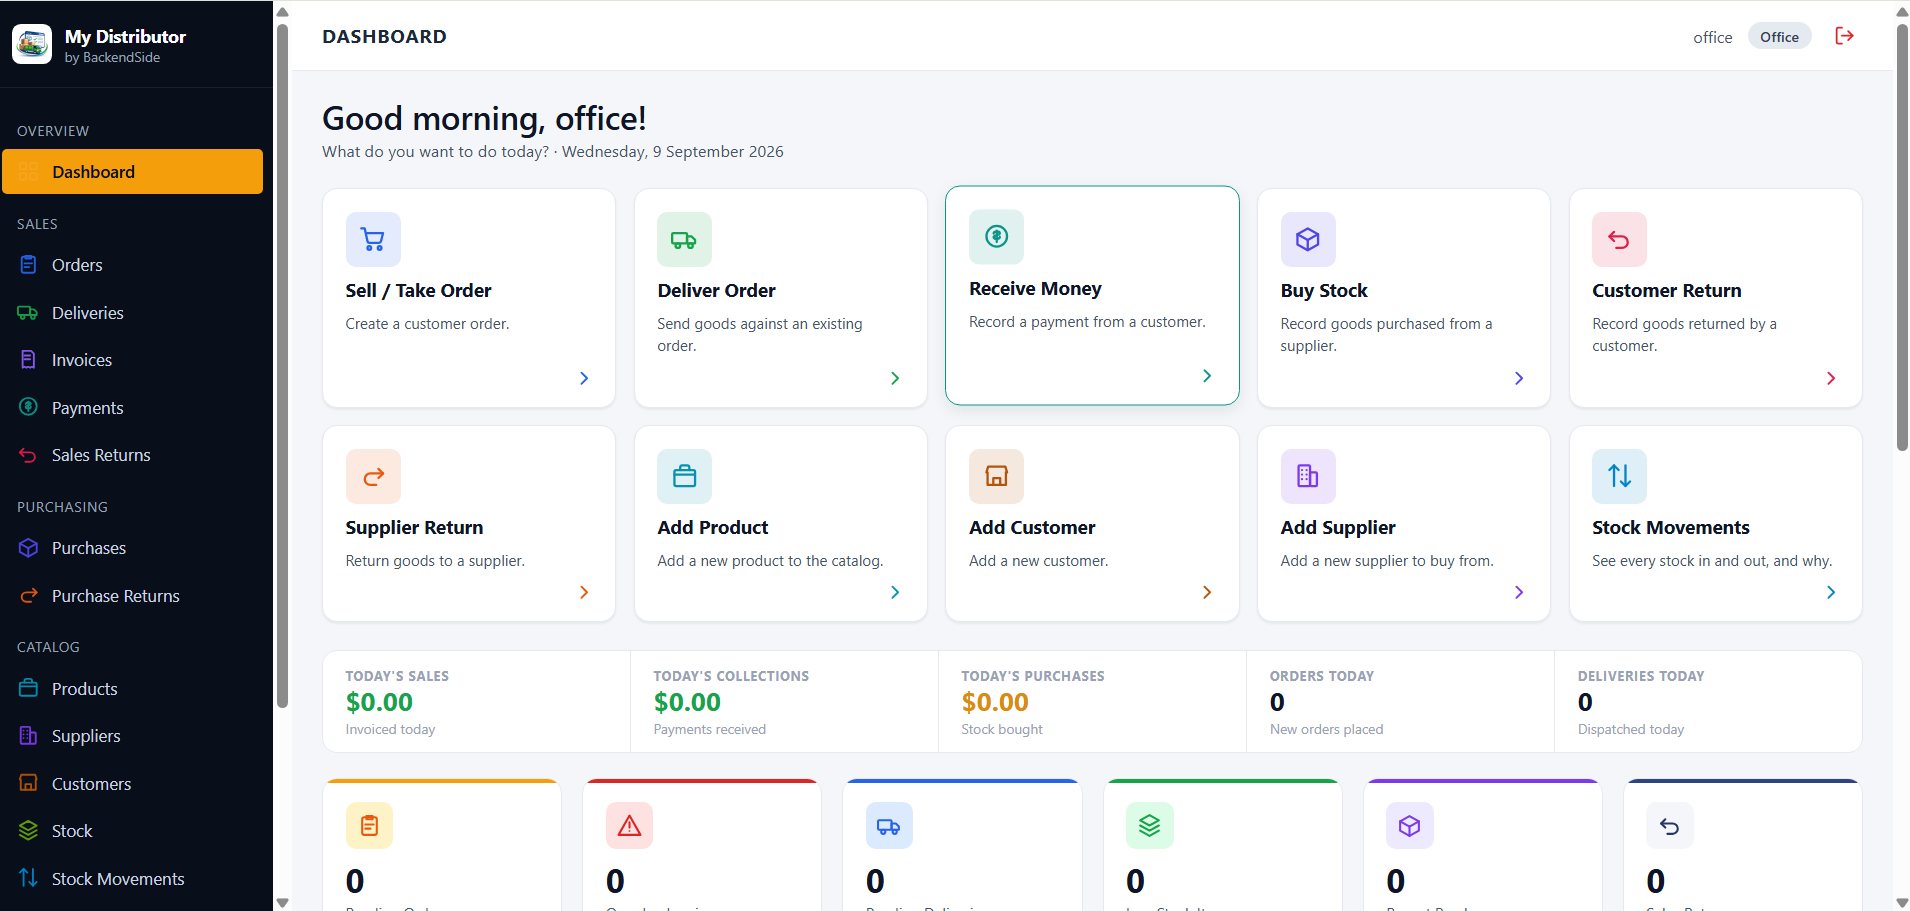Click the Office role badge
This screenshot has height=911, width=1910.
point(1779,37)
